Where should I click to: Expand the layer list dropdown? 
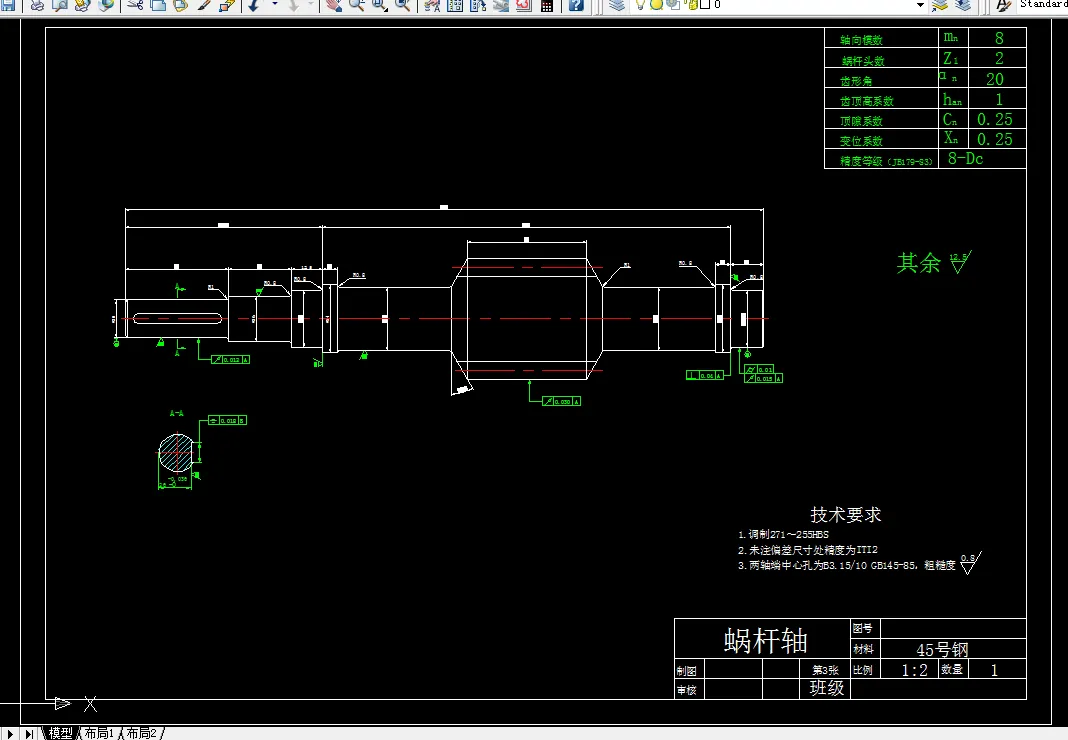click(920, 5)
